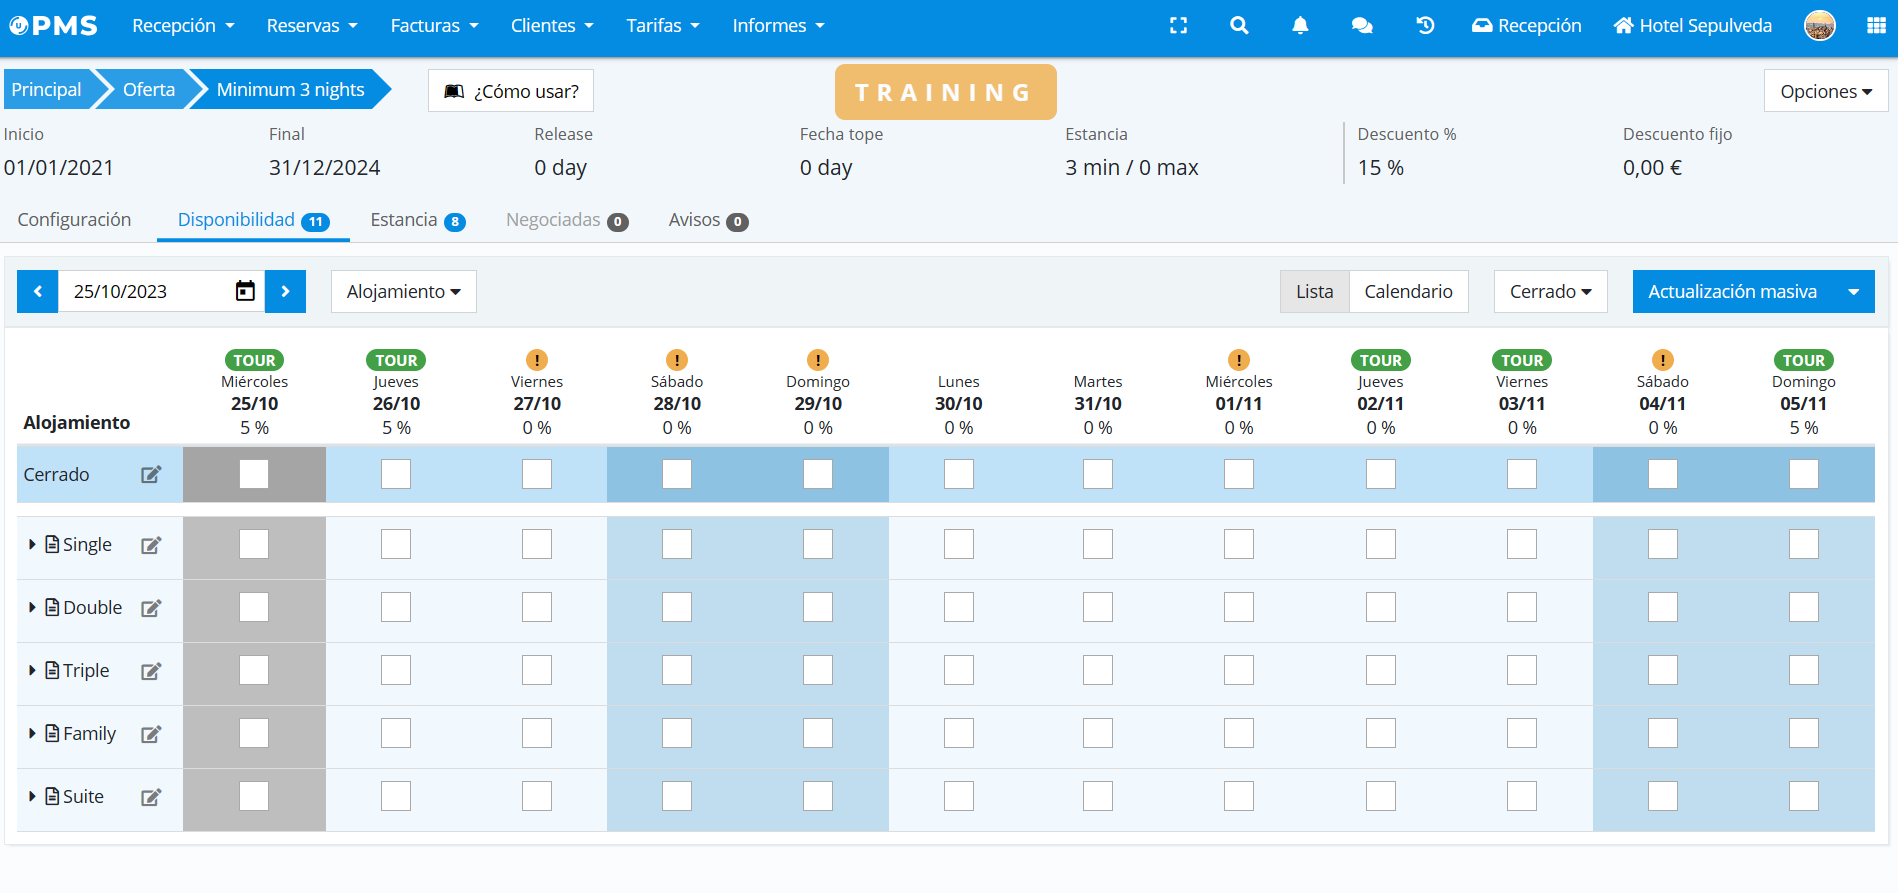Click the edit icon for Double row
Screen dimensions: 1898x893
pos(151,608)
